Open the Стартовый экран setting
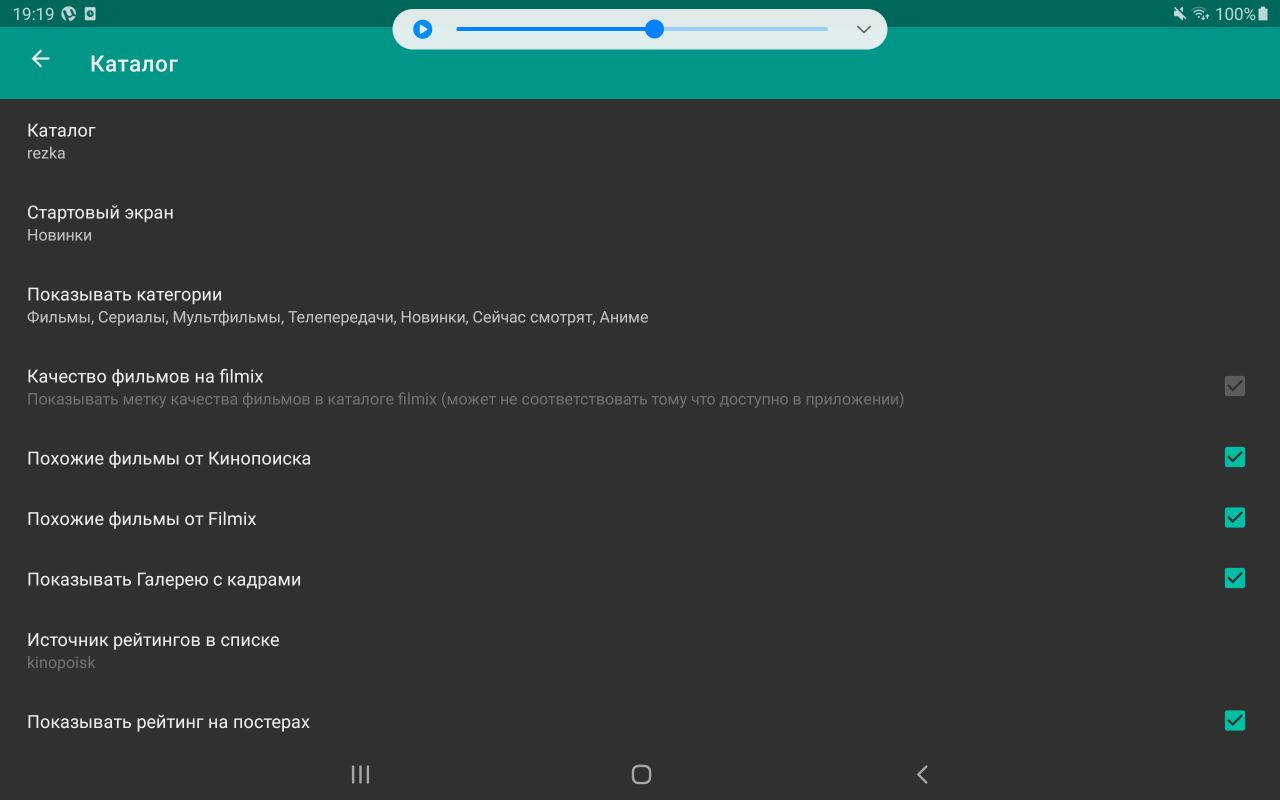 click(x=640, y=223)
